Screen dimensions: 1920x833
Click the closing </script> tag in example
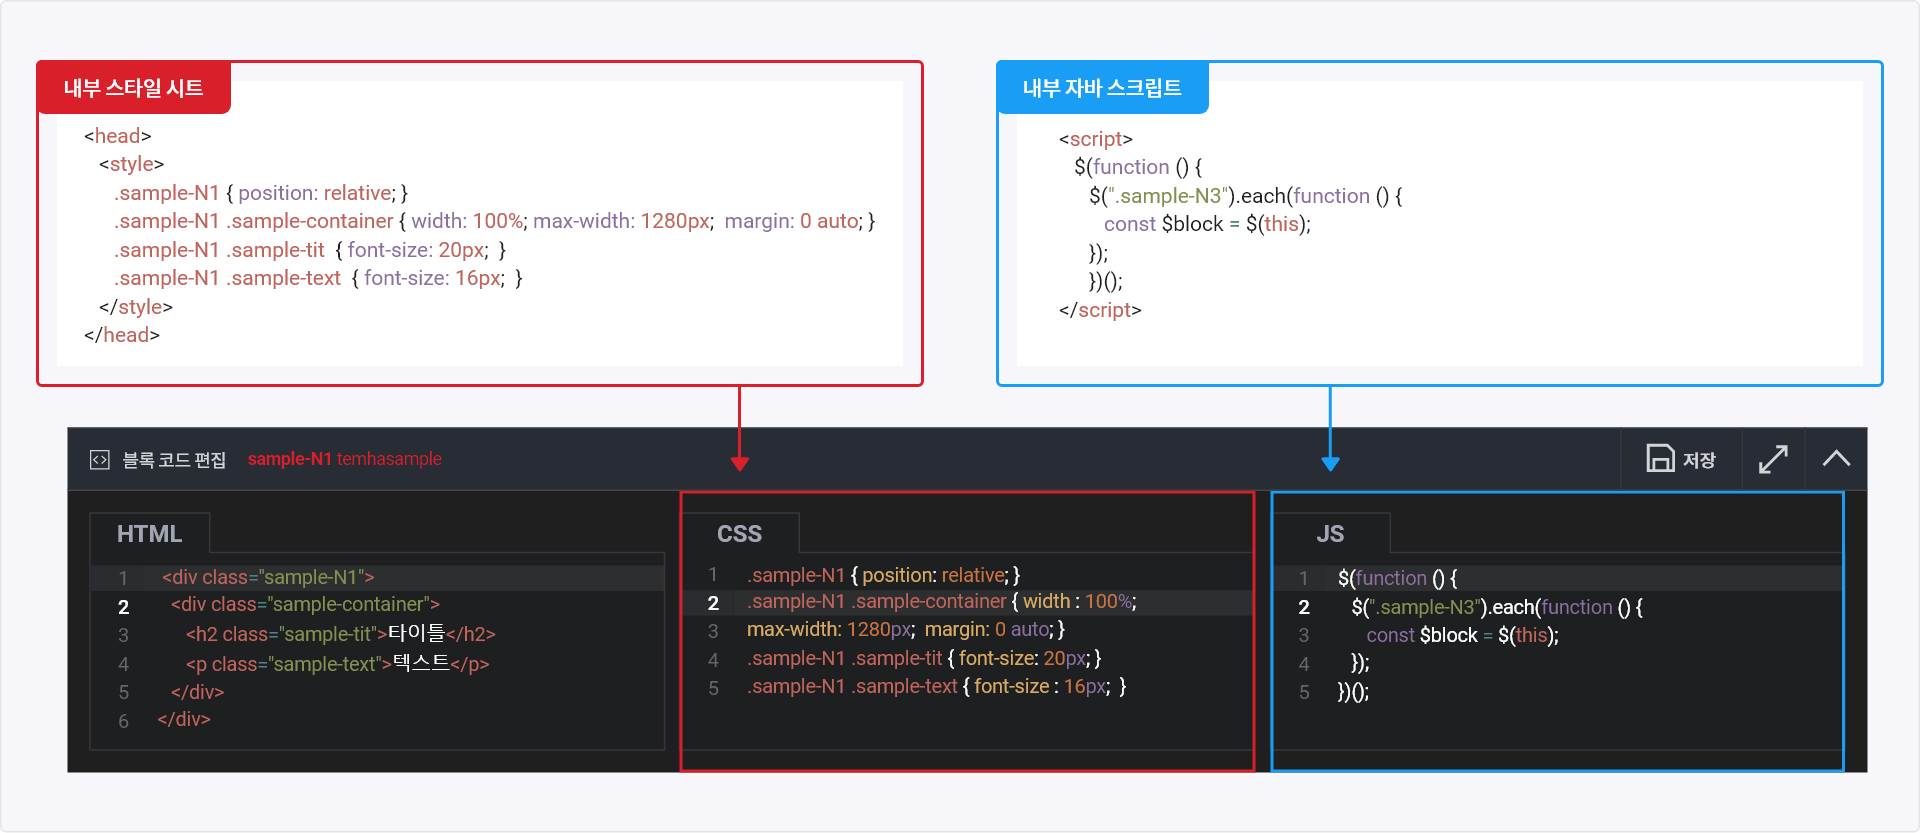1100,310
